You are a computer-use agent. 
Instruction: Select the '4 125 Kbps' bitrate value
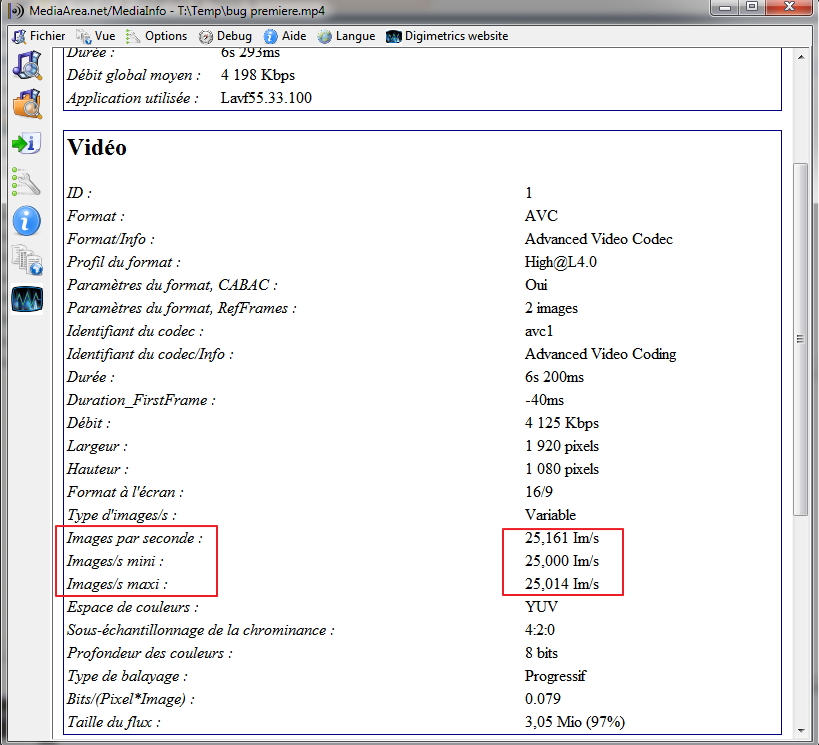point(561,423)
